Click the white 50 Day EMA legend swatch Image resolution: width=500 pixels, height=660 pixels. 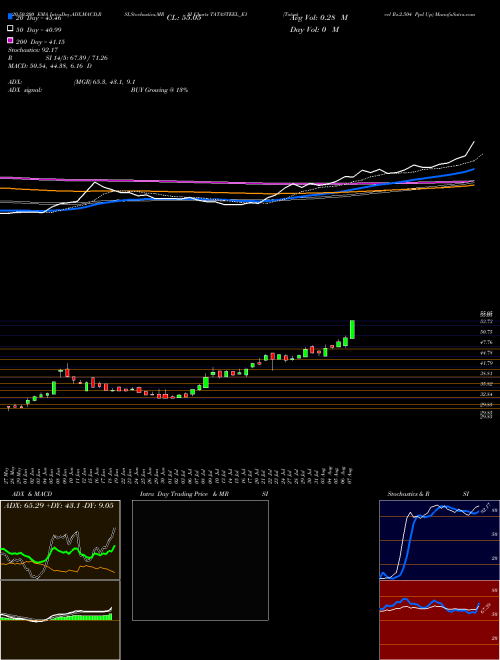pyautogui.click(x=10, y=29)
